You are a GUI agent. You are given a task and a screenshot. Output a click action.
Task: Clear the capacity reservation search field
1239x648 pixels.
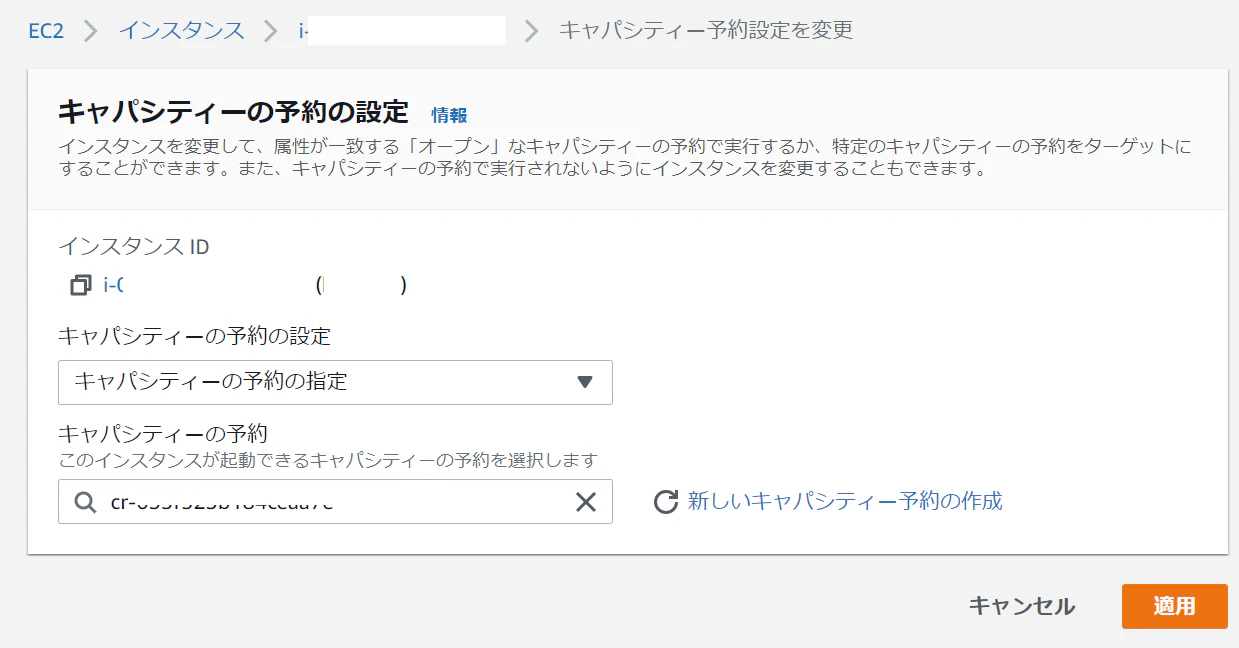tap(586, 502)
